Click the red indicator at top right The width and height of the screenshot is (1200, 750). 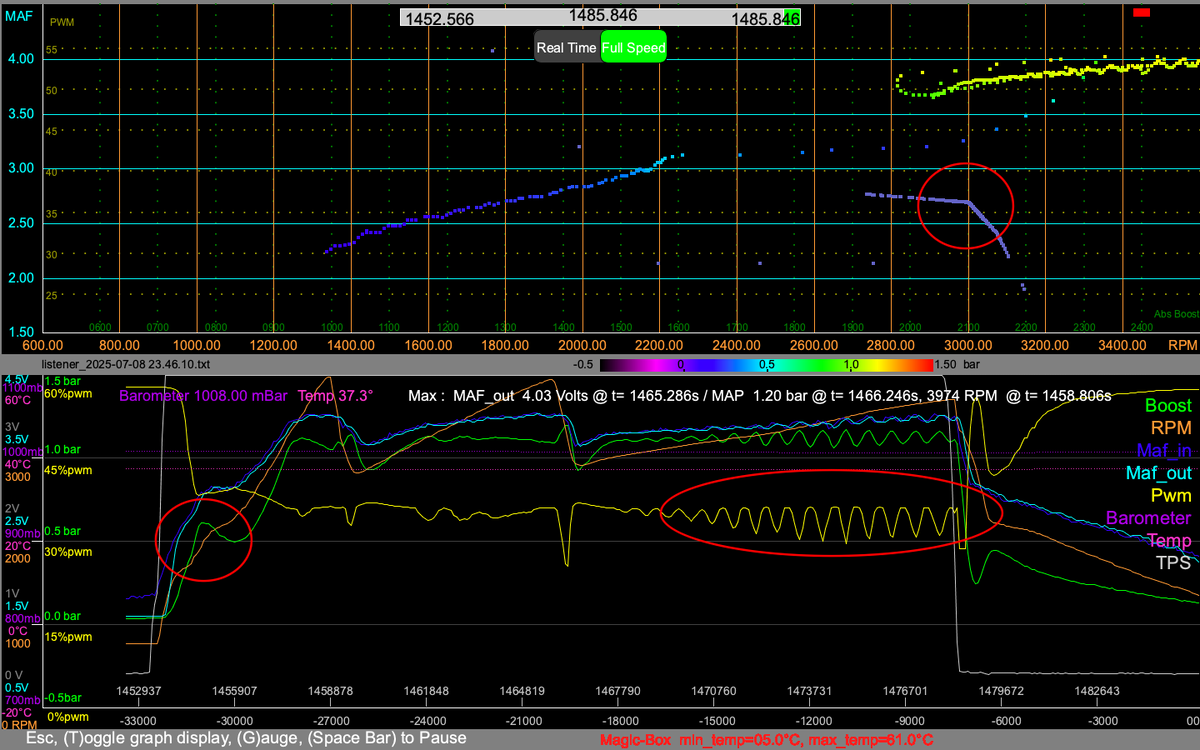[1142, 12]
